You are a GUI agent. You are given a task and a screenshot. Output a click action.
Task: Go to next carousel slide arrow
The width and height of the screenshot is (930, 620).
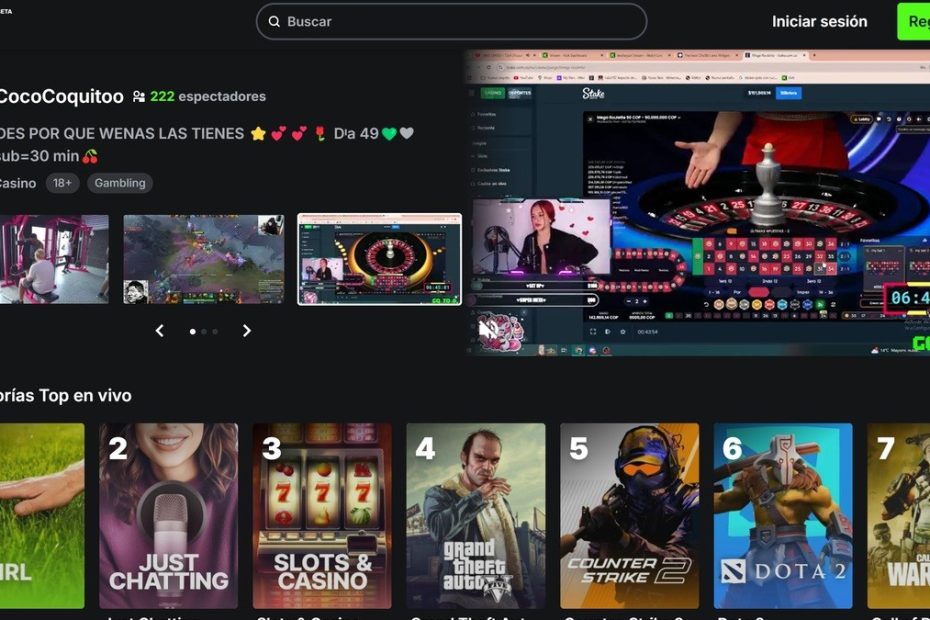pyautogui.click(x=247, y=330)
